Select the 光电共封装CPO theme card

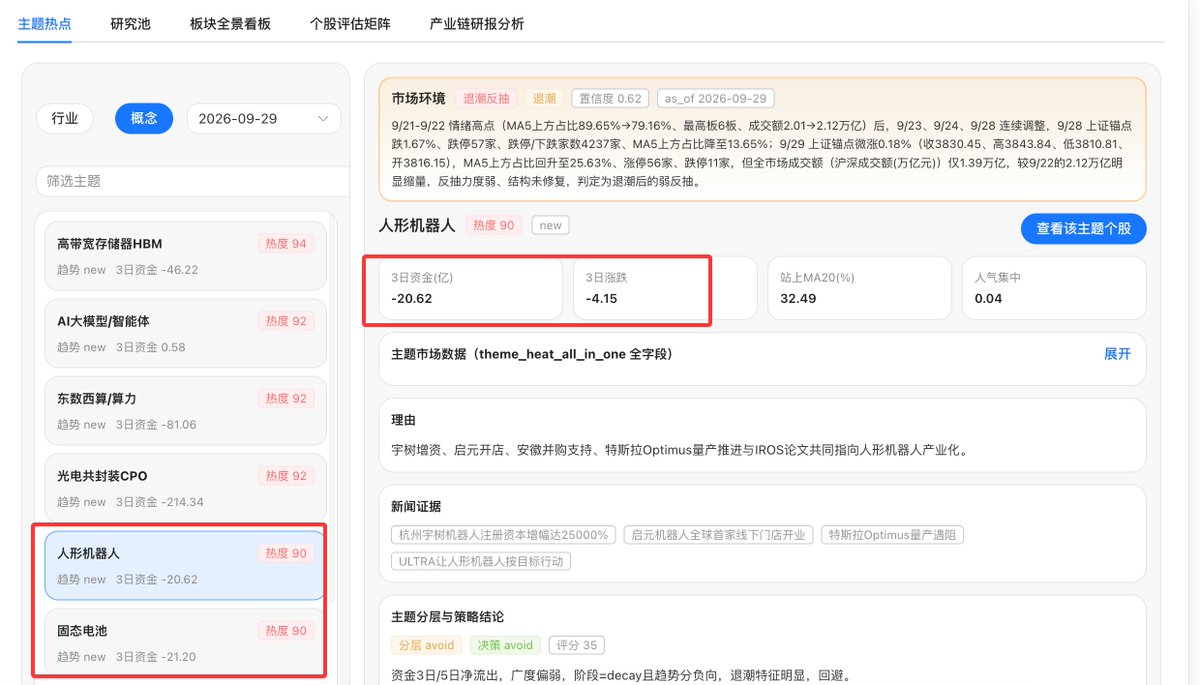pyautogui.click(x=186, y=488)
